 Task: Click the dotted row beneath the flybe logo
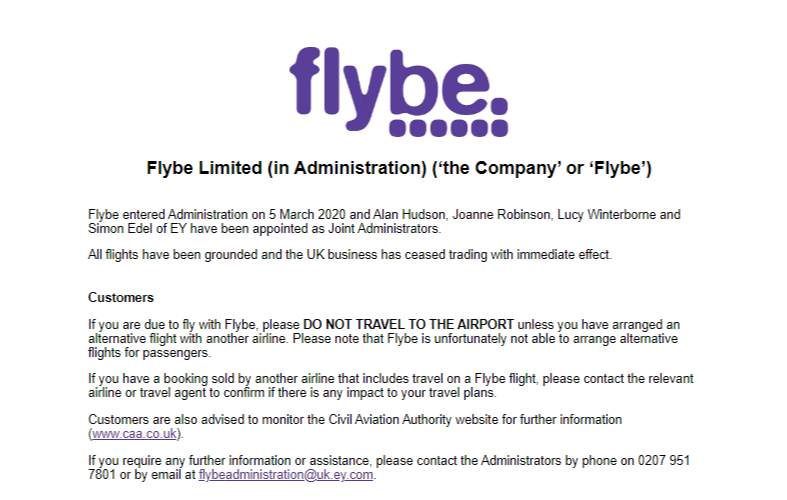pos(450,128)
